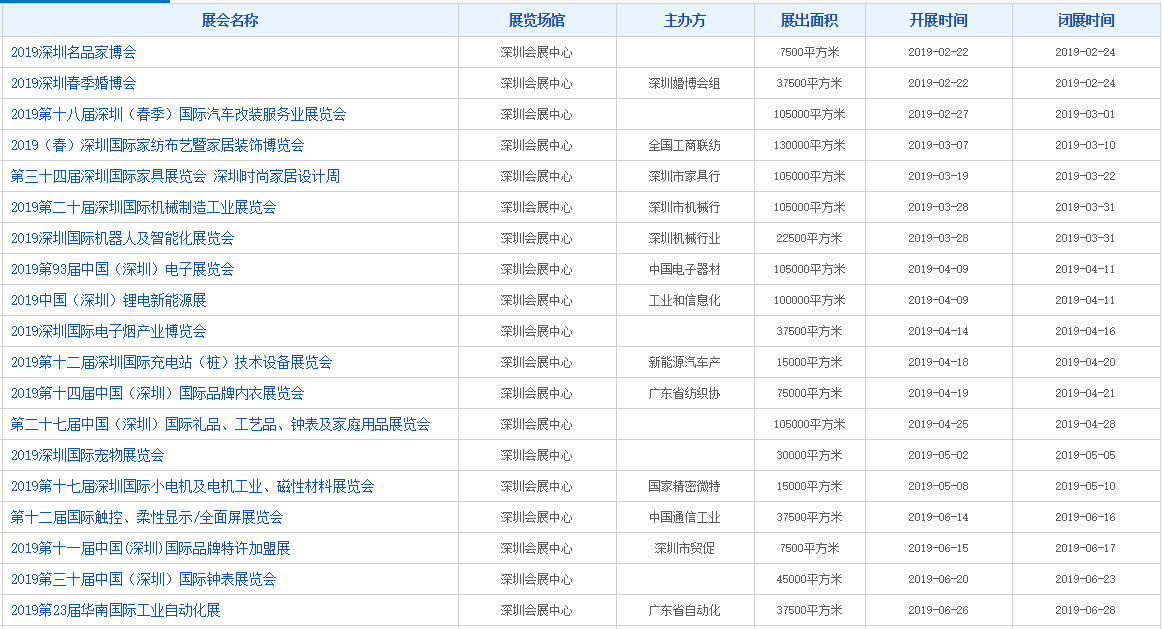Open the 2019深圳春季婚博会 link
Viewport: 1164px width, 629px height.
click(73, 83)
